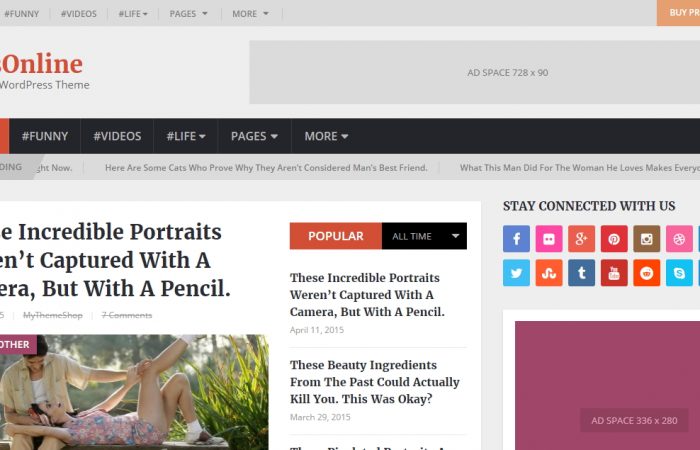Open the Twitter social icon
700x450 pixels.
[x=516, y=273]
